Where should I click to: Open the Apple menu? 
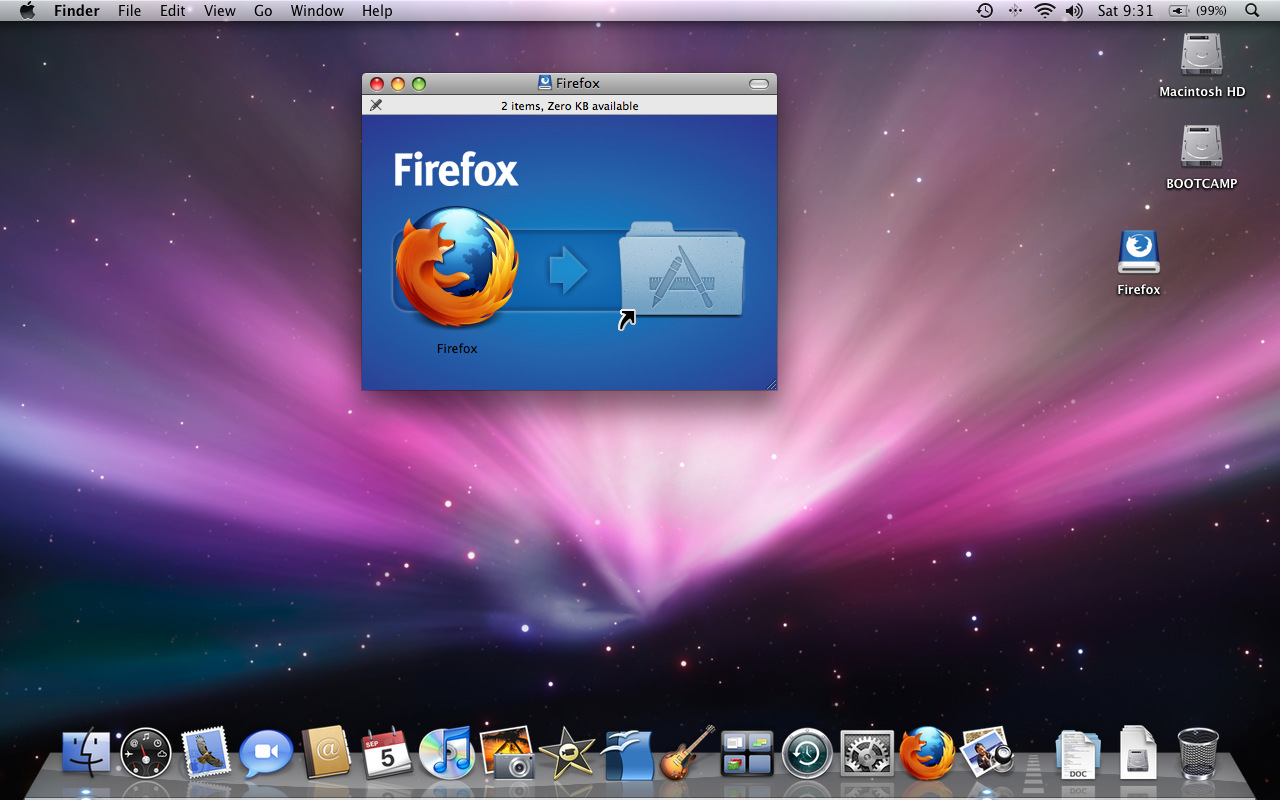tap(27, 11)
